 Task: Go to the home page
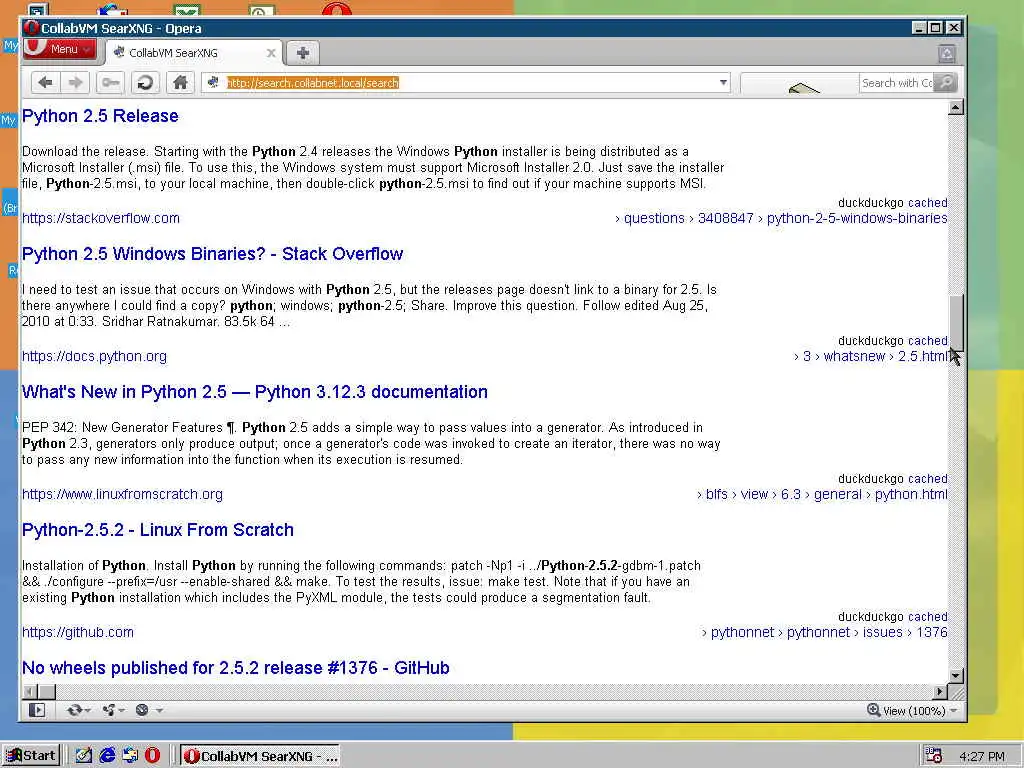(x=180, y=82)
